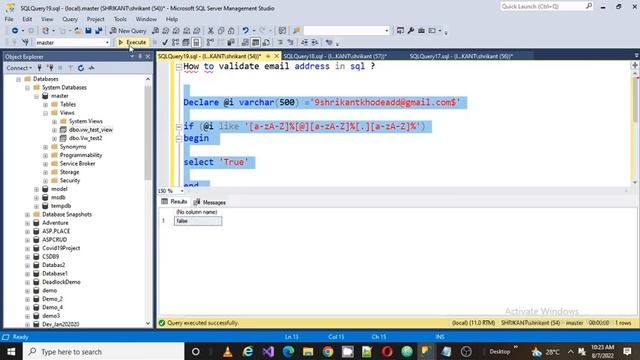Close the SQLQuery19.sql tab
Image resolution: width=640 pixels, height=360 pixels.
pos(277,56)
